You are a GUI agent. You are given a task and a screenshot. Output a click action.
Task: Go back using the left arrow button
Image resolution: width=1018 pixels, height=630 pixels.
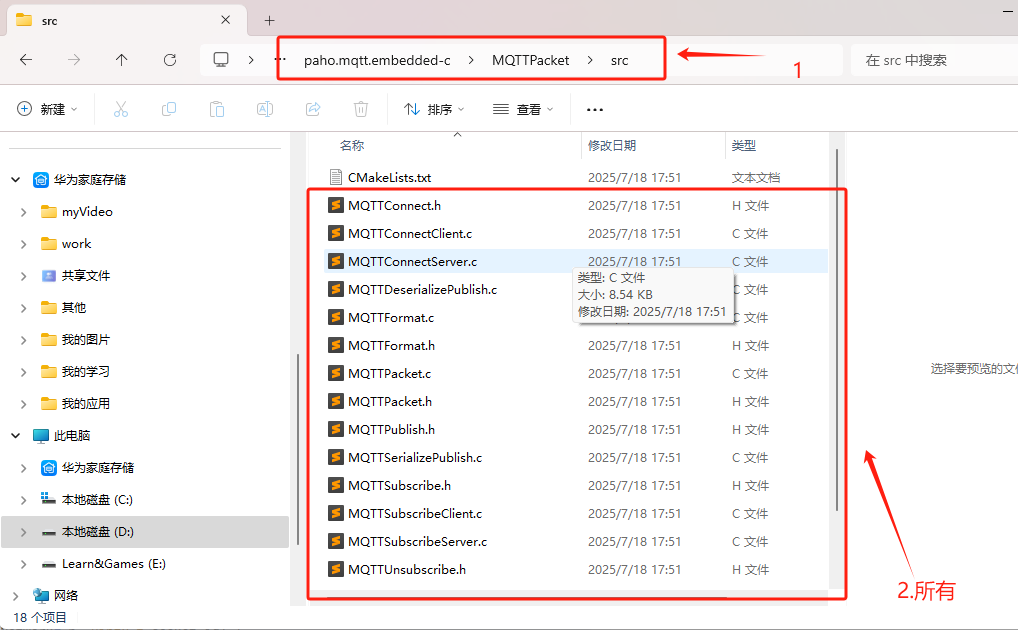point(26,60)
